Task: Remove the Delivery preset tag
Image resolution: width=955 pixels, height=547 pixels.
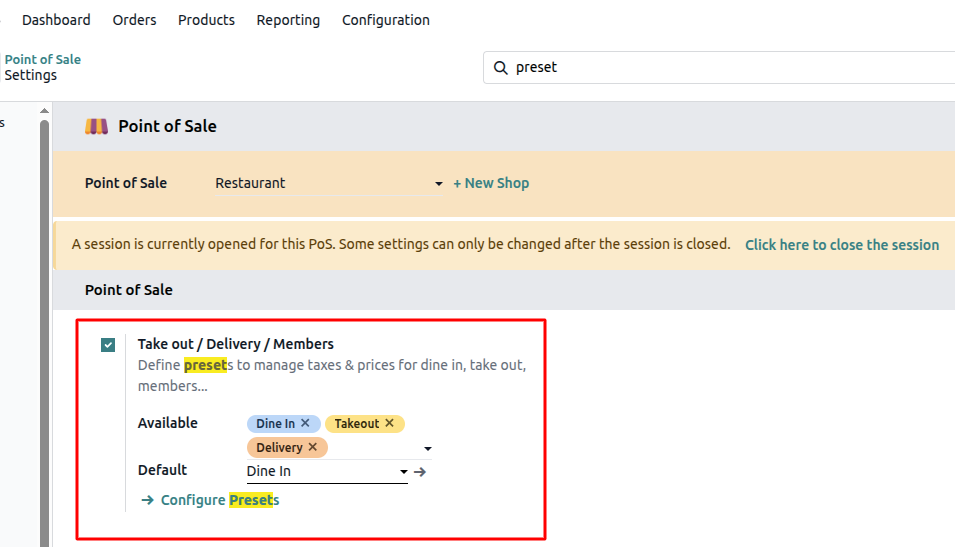Action: pyautogui.click(x=312, y=447)
